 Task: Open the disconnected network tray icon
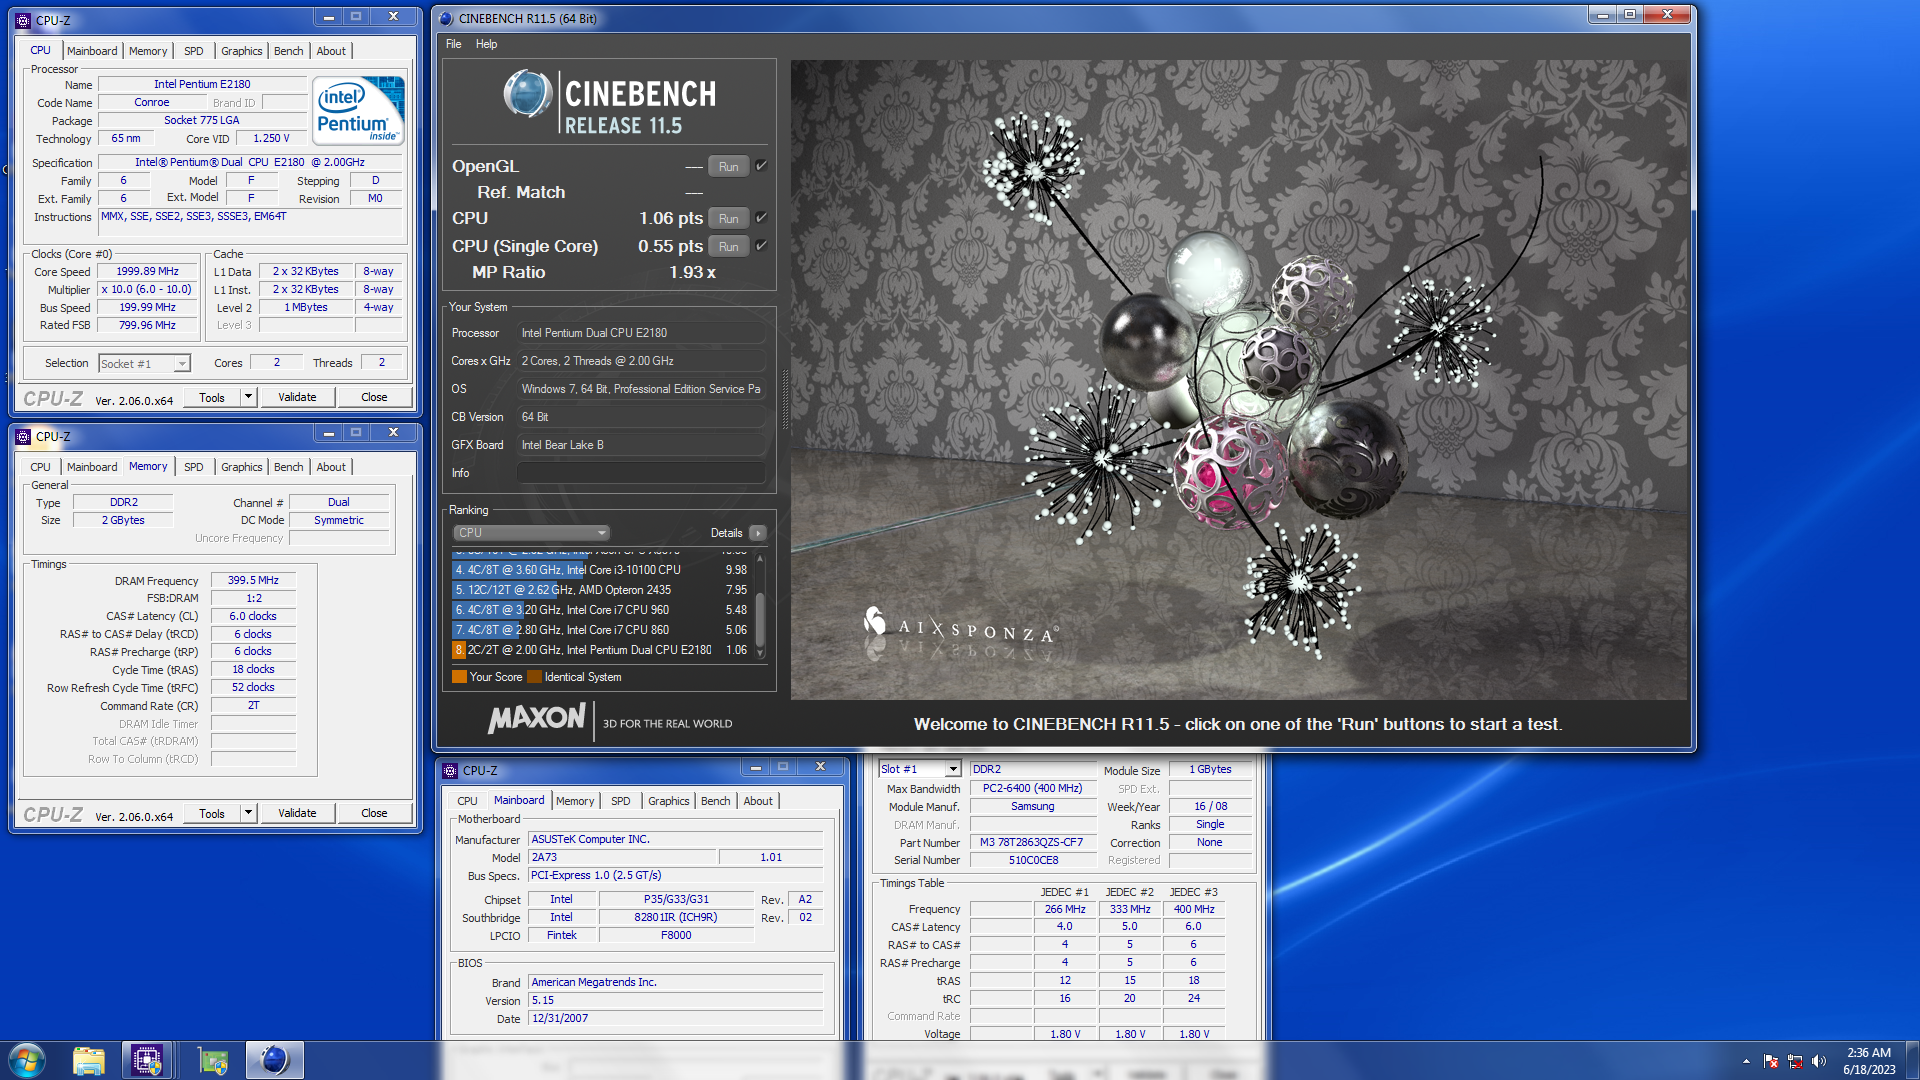click(1794, 1061)
